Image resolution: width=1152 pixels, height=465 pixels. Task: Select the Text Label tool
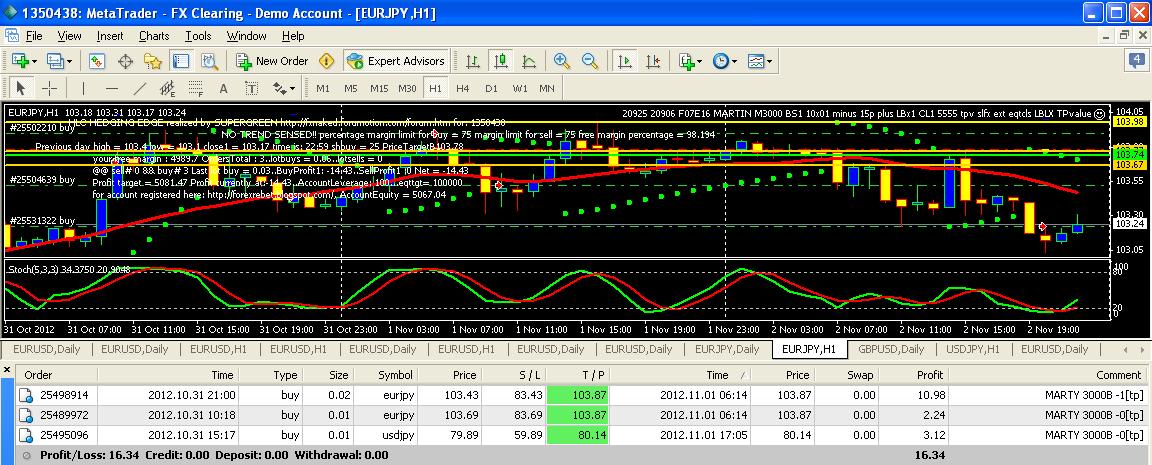tap(251, 88)
